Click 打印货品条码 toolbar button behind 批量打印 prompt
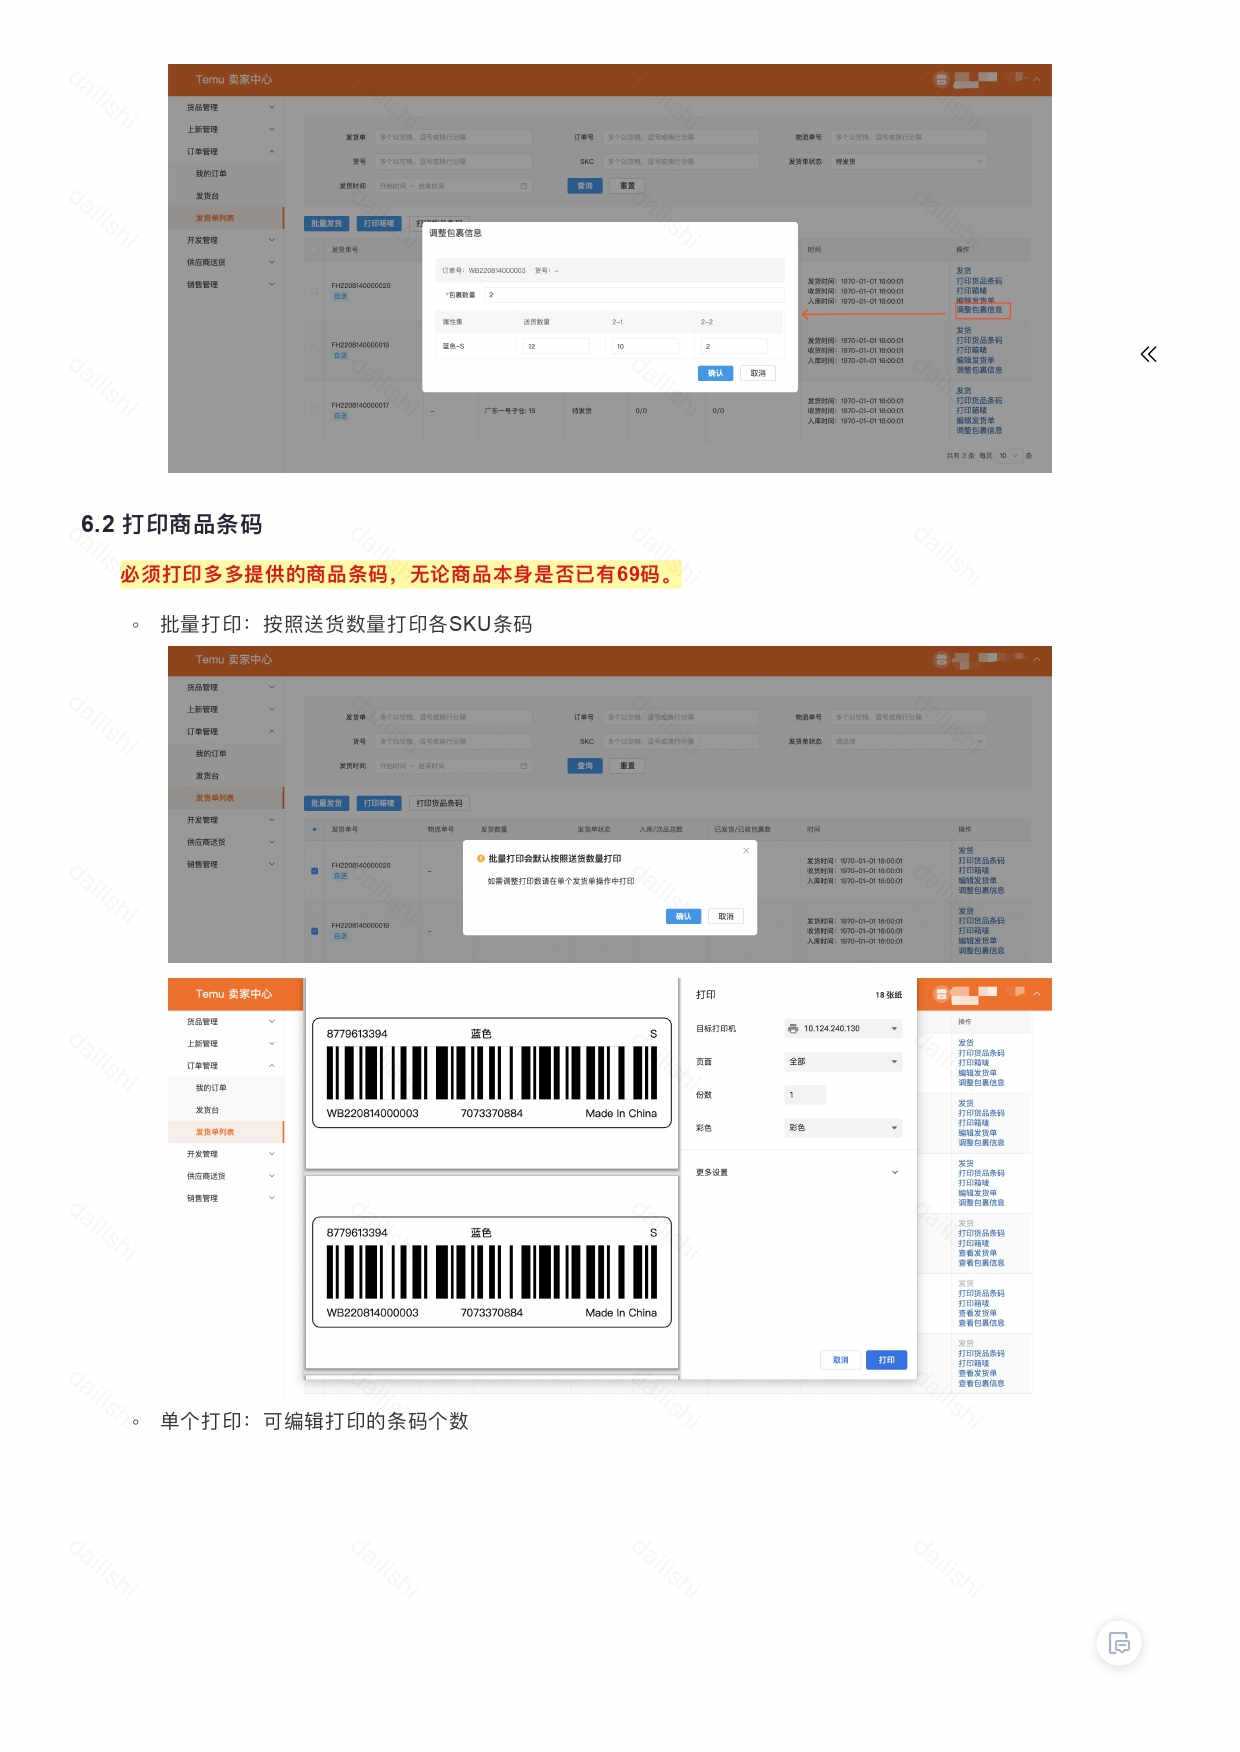 (439, 803)
